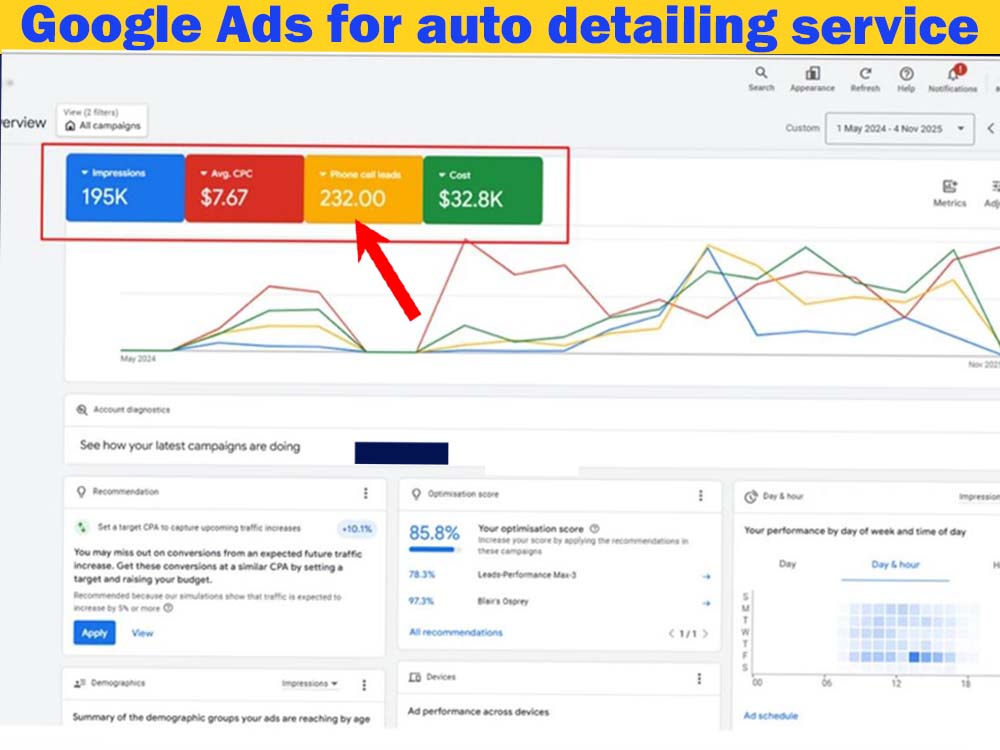The width and height of the screenshot is (1000, 750).
Task: Open the Appearance settings icon
Action: point(812,78)
